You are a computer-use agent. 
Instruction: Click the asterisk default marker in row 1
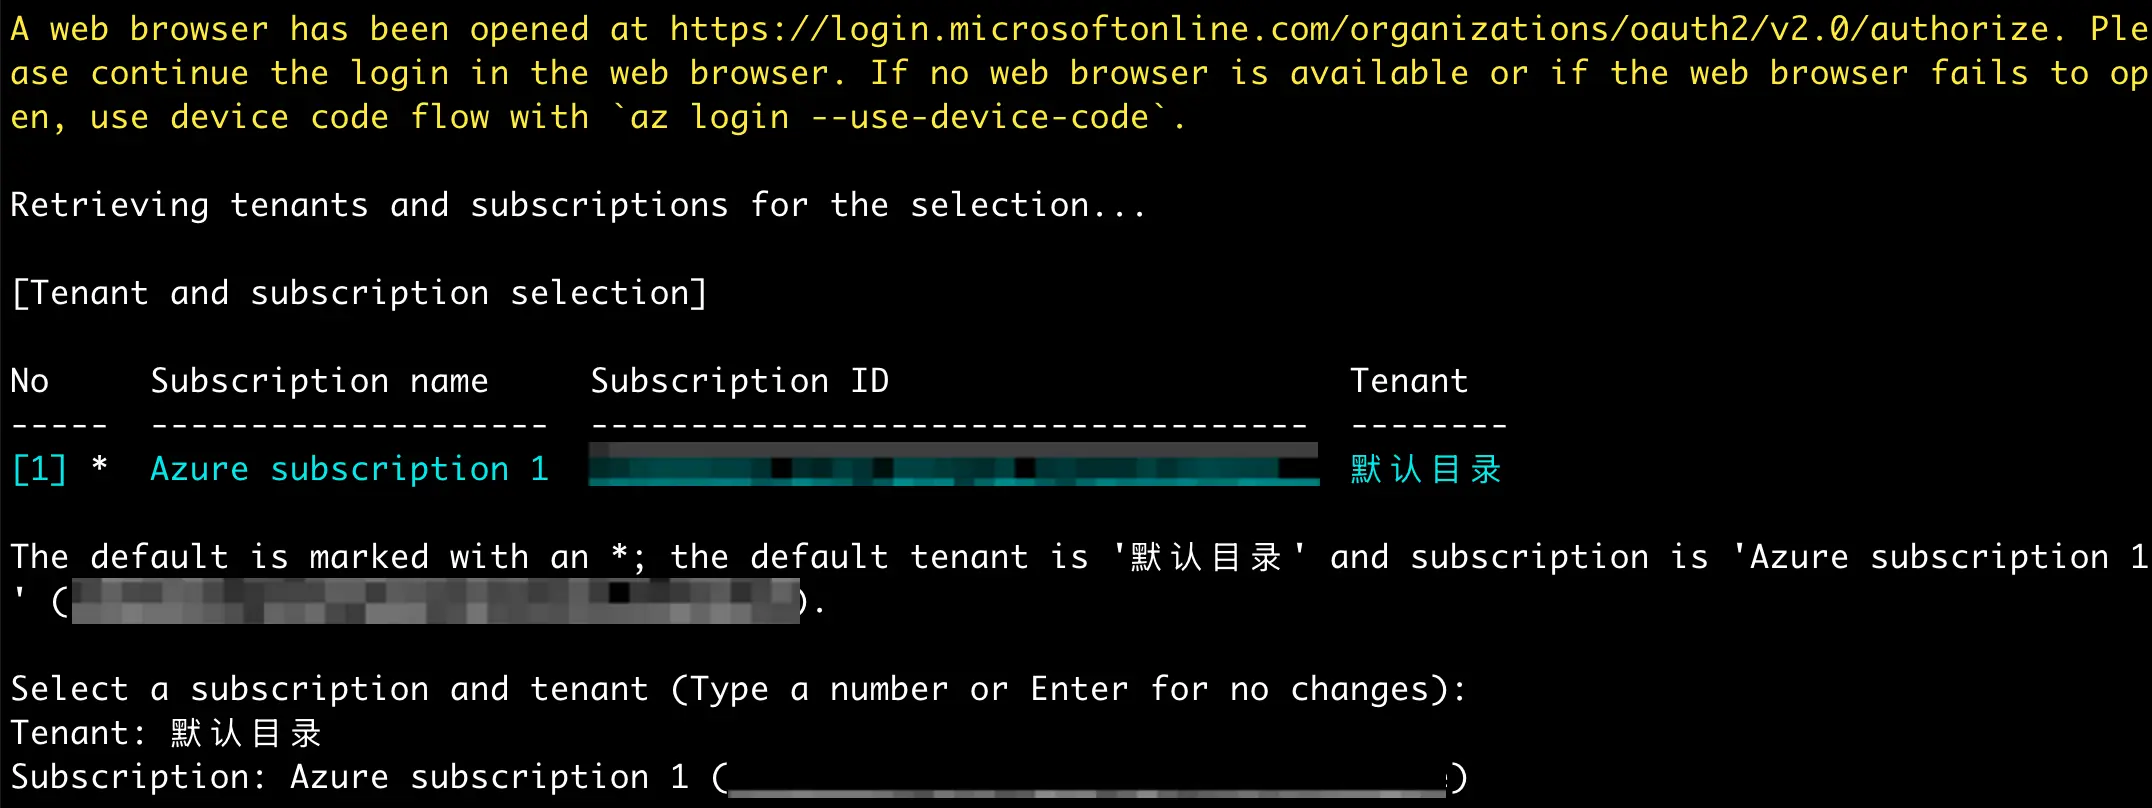tap(99, 466)
